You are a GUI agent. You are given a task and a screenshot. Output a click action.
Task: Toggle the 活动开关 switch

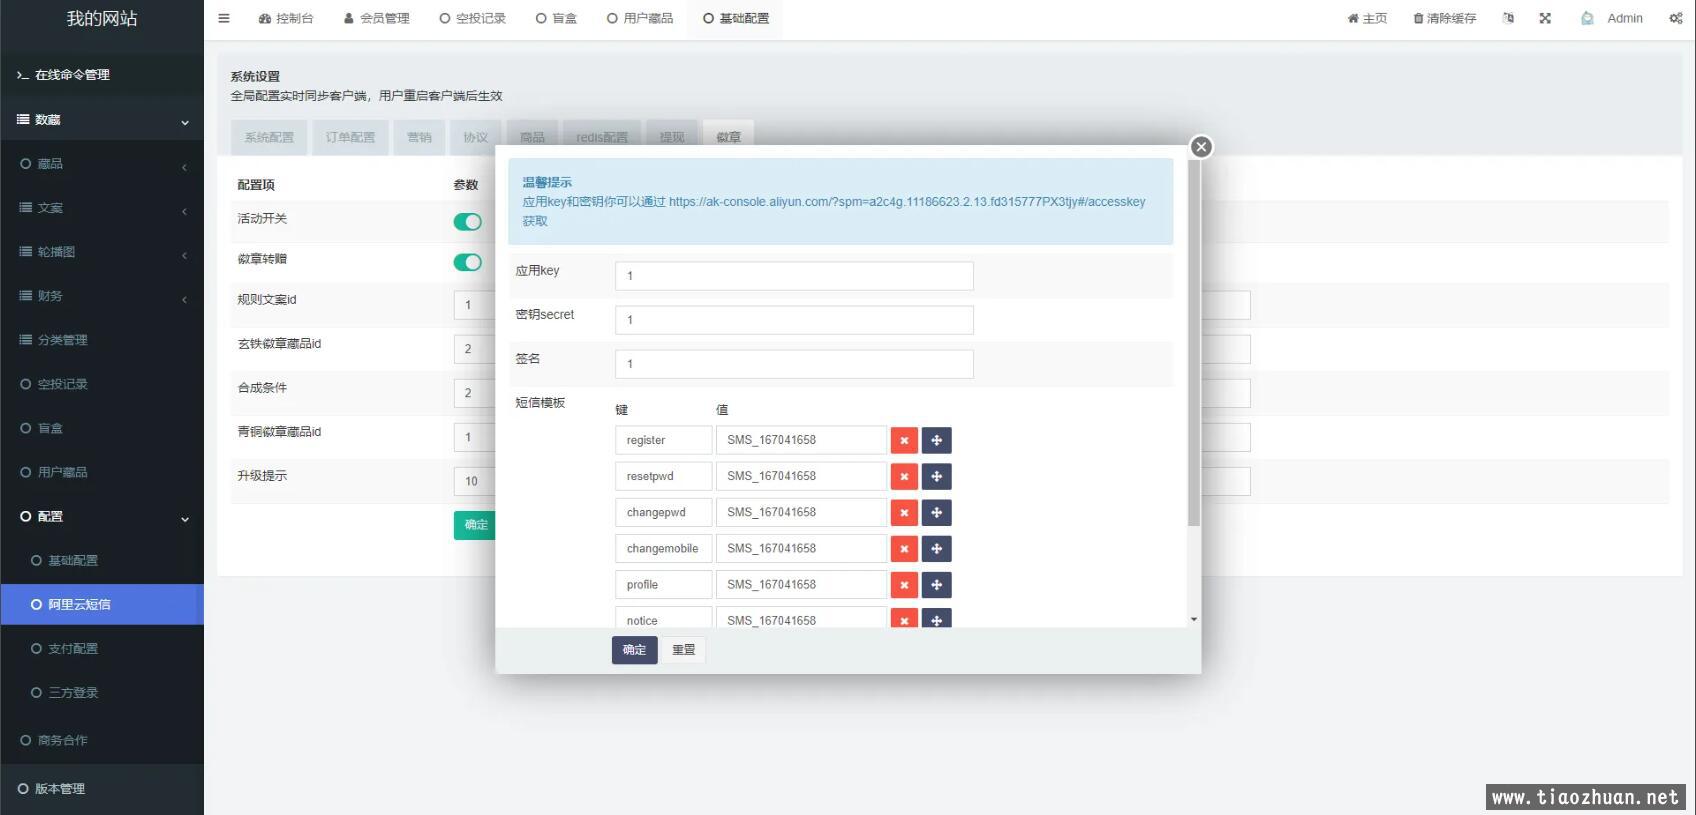pyautogui.click(x=467, y=222)
